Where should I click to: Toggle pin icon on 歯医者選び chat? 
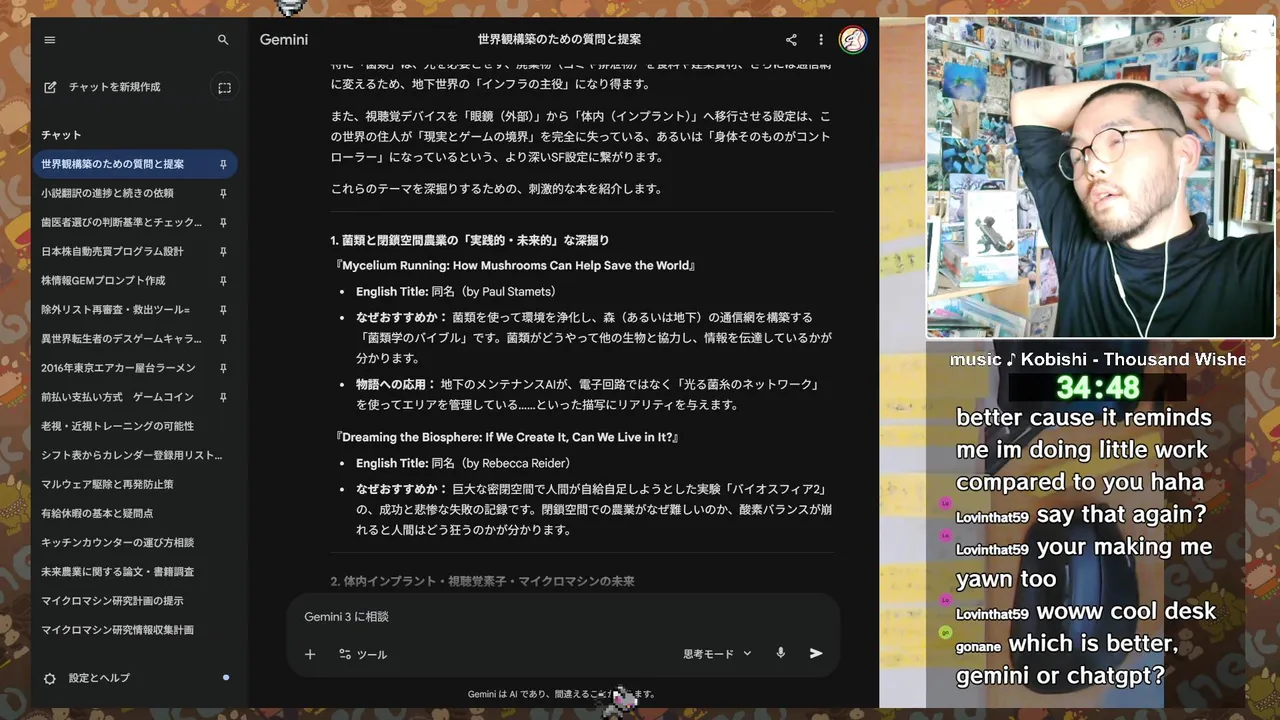223,222
